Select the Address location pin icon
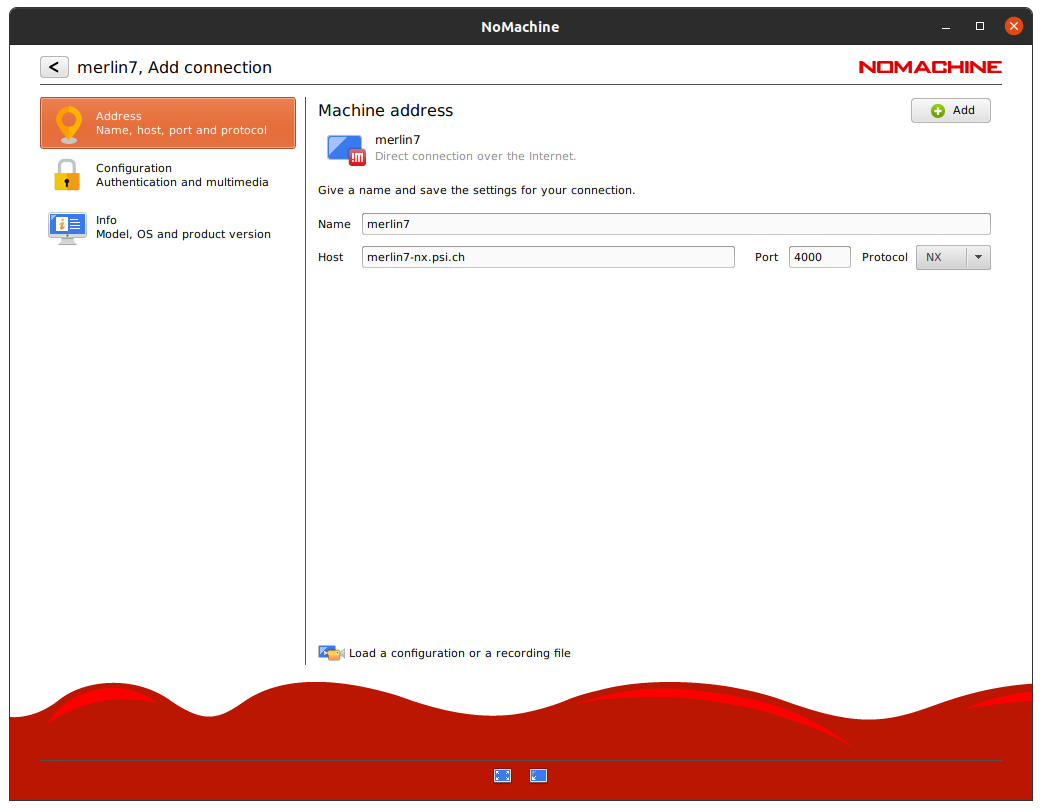This screenshot has height=810, width=1042. (x=67, y=124)
